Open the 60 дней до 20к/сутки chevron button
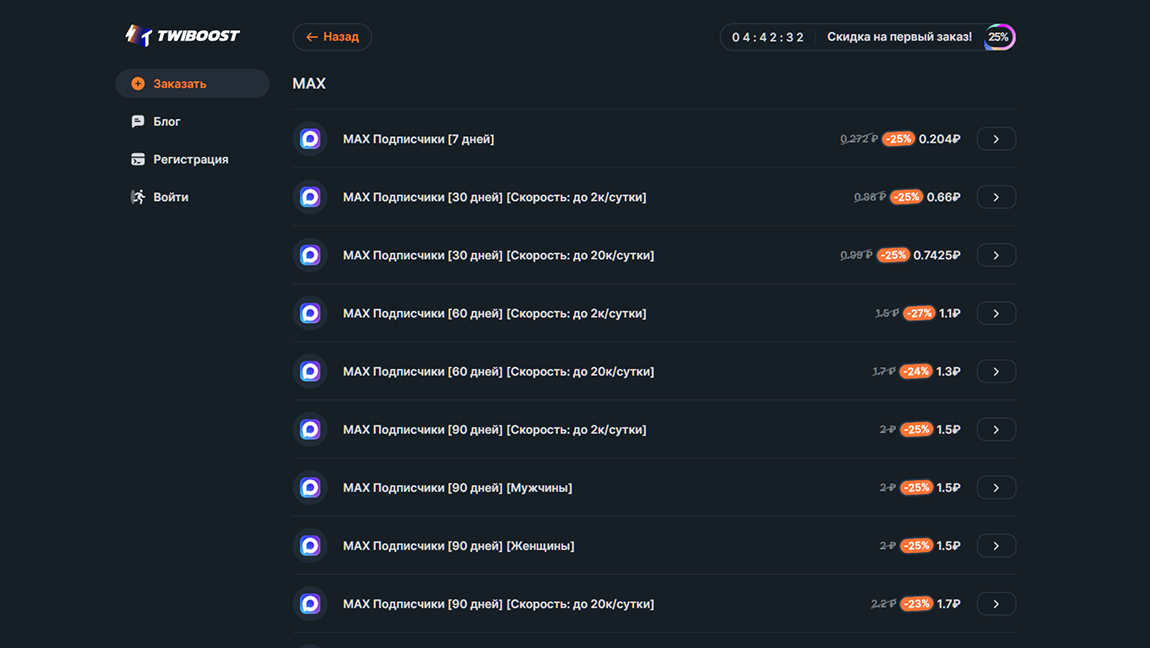 (996, 371)
